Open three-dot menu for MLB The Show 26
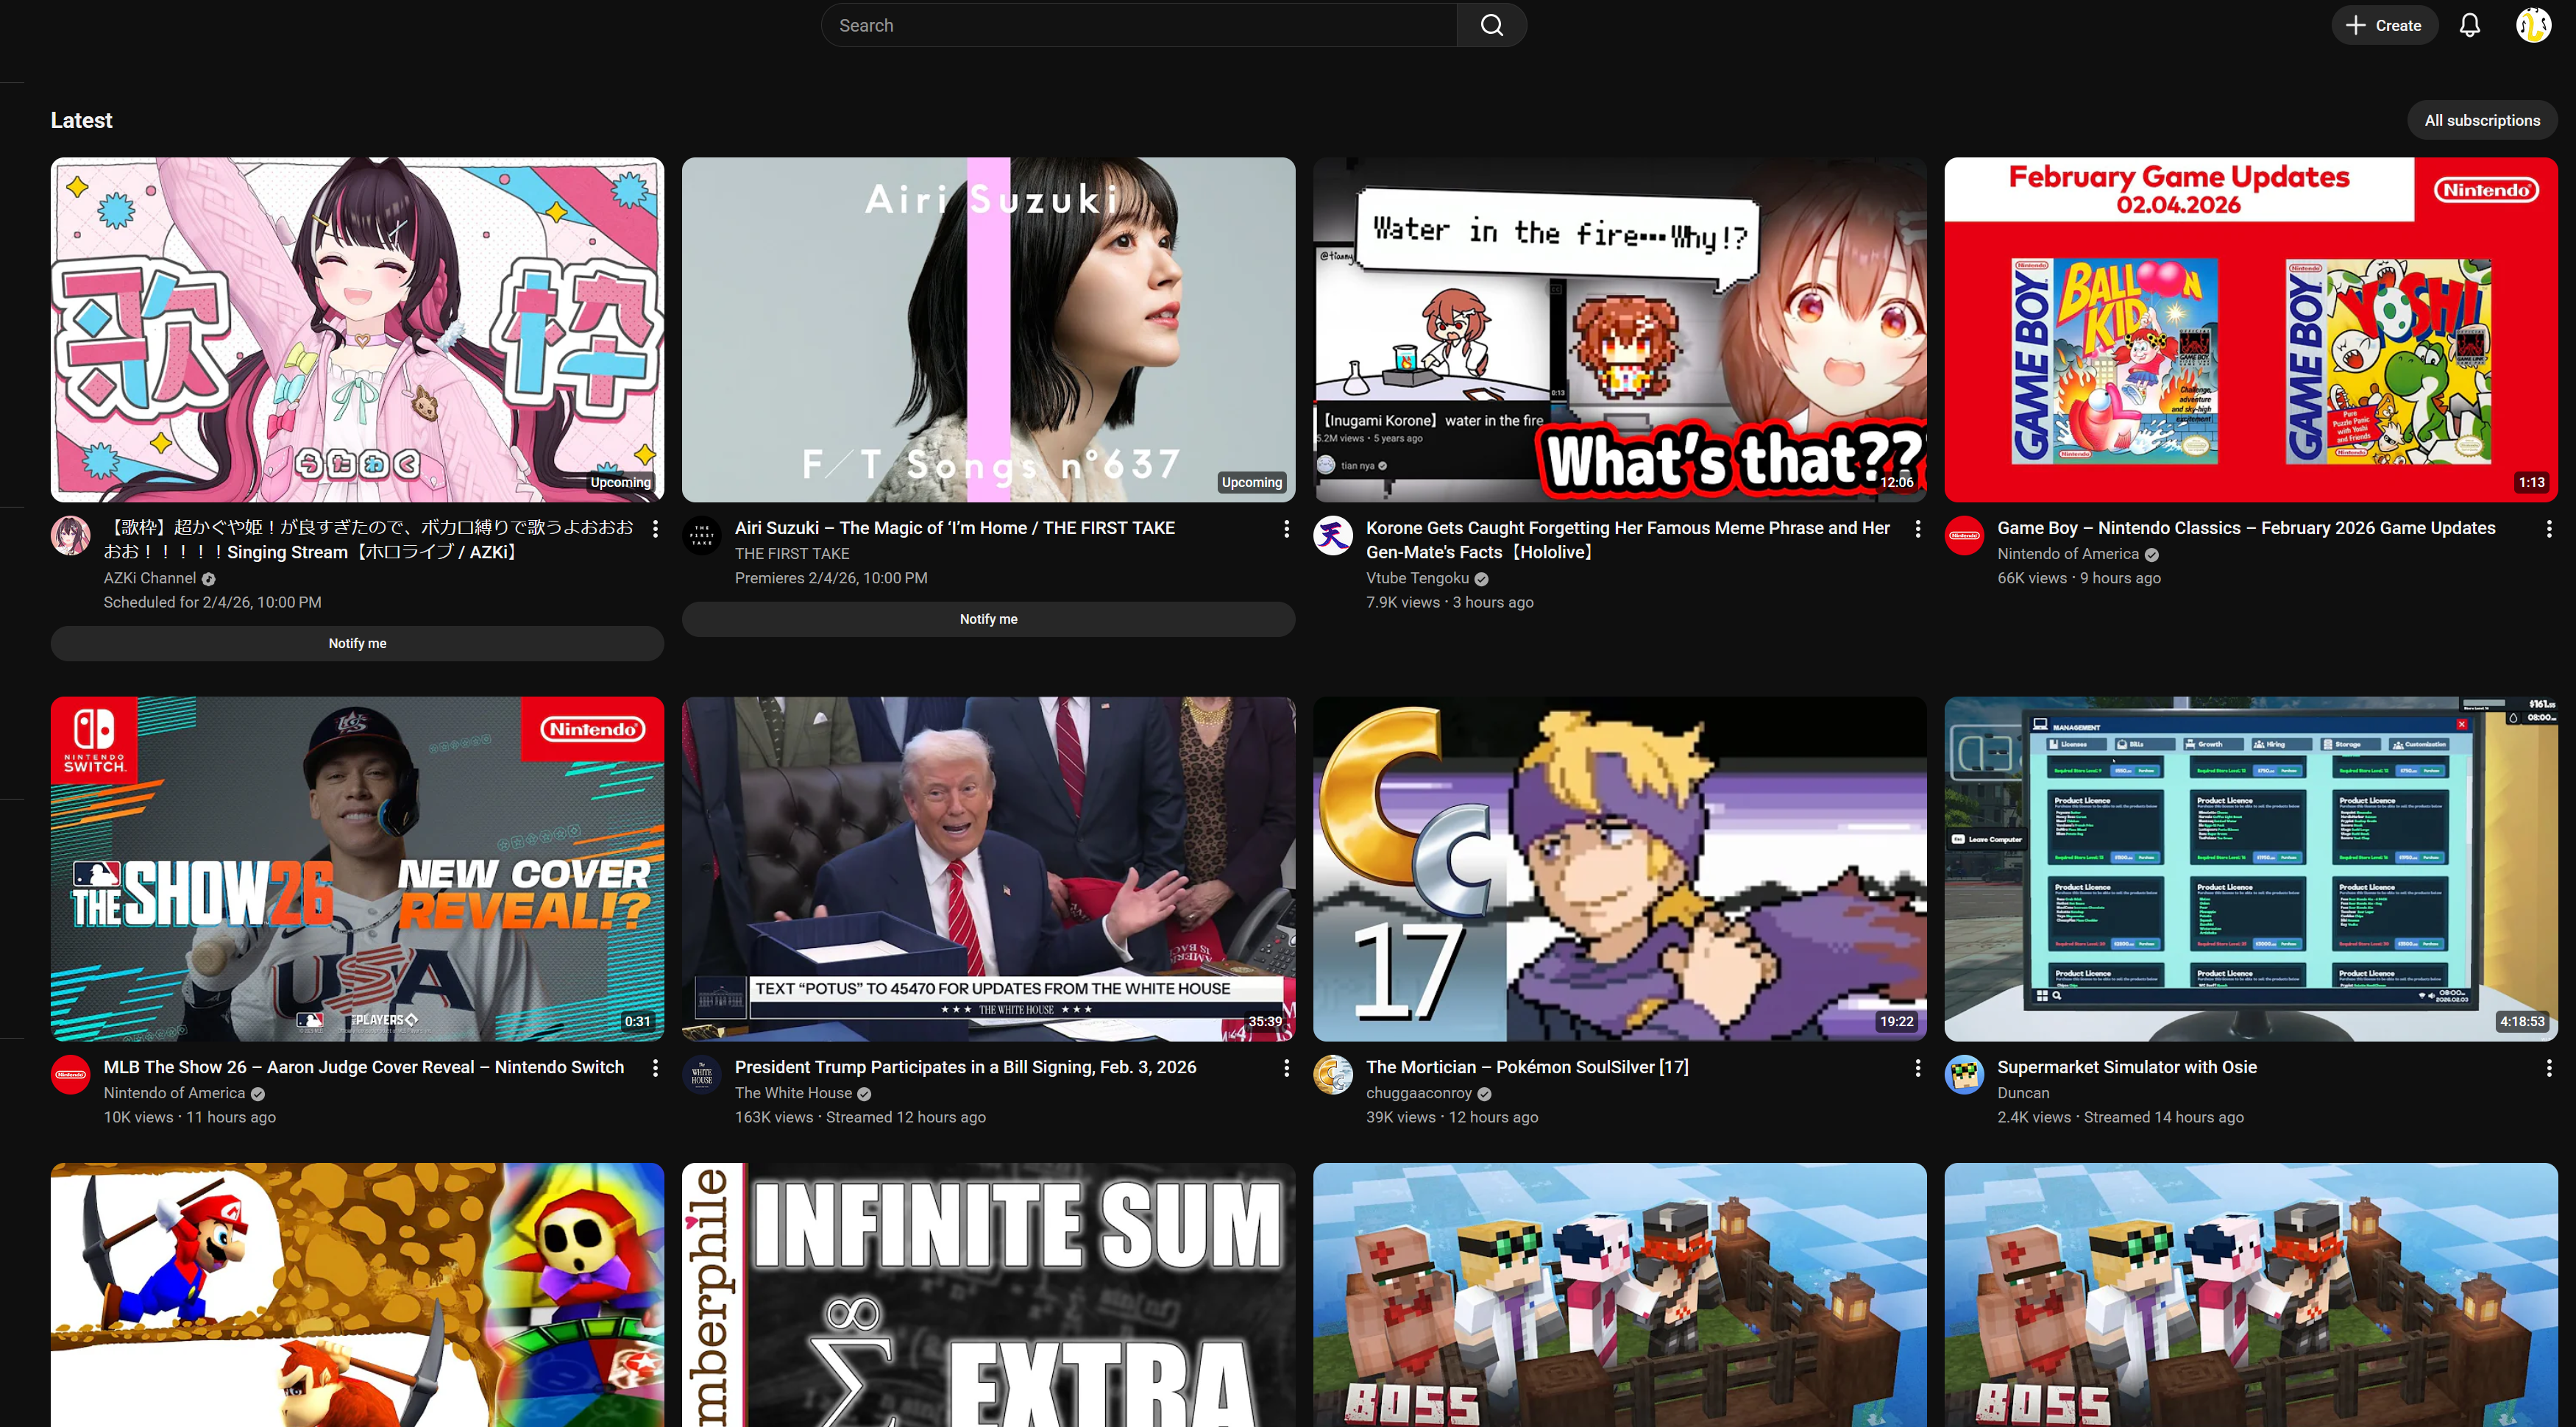This screenshot has height=1427, width=2576. [655, 1068]
